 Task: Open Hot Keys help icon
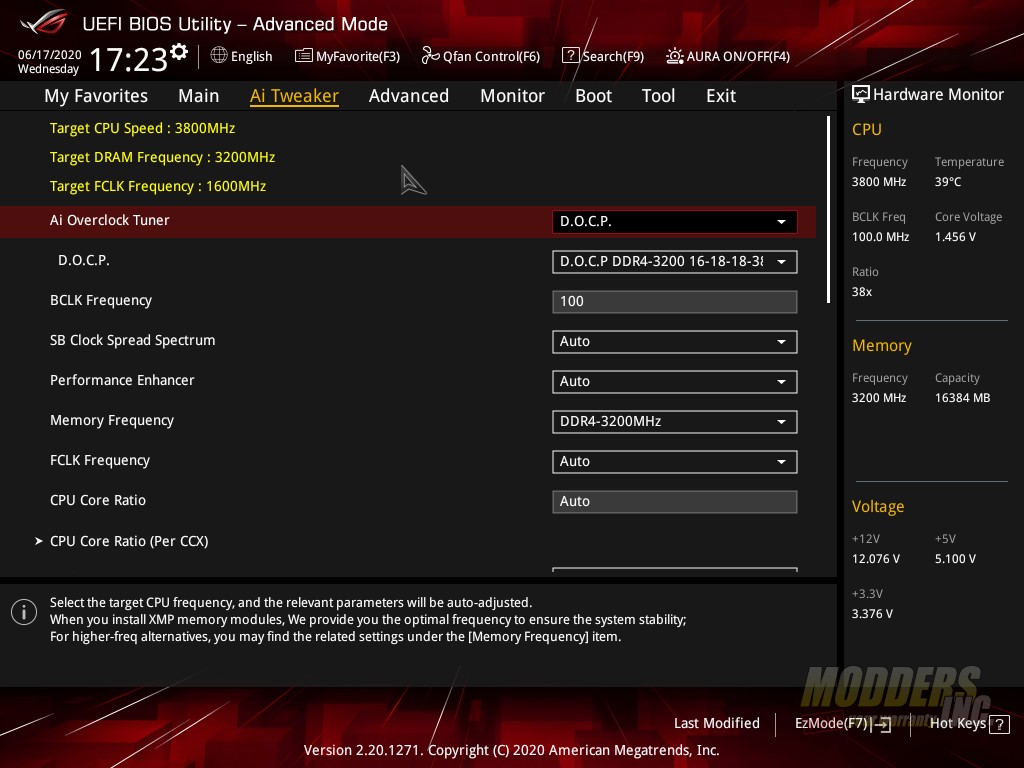pyautogui.click(x=998, y=724)
